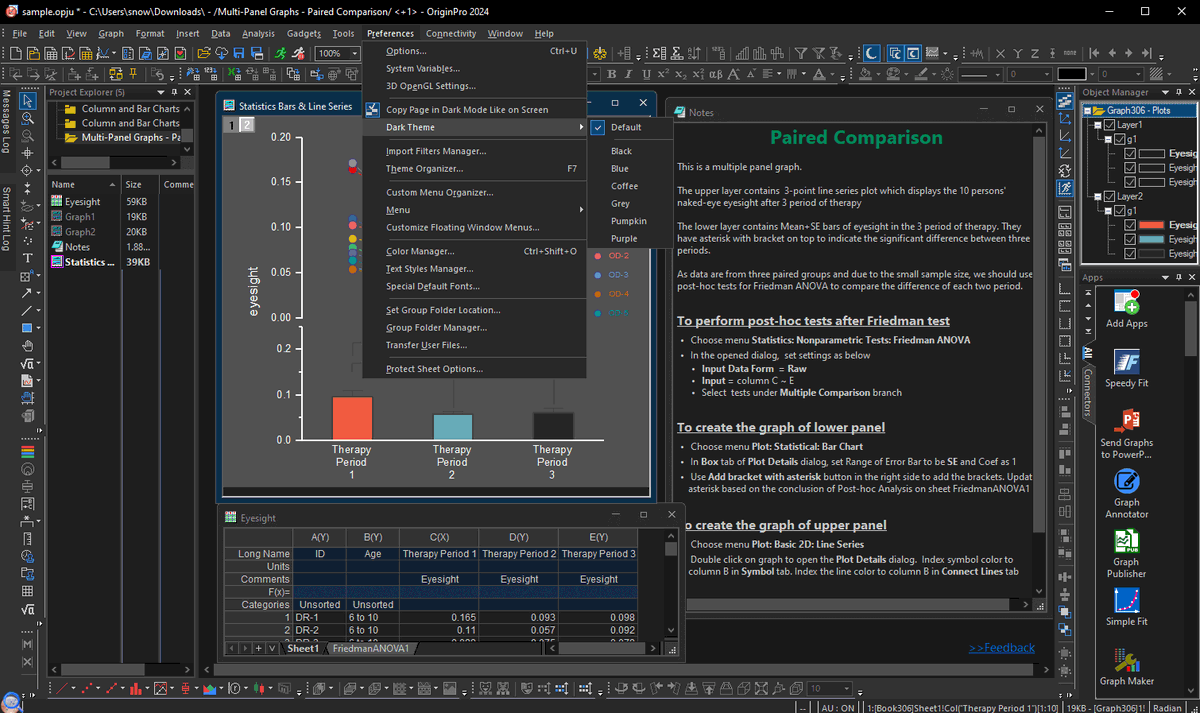Open the 100% zoom dropdown

click(354, 53)
